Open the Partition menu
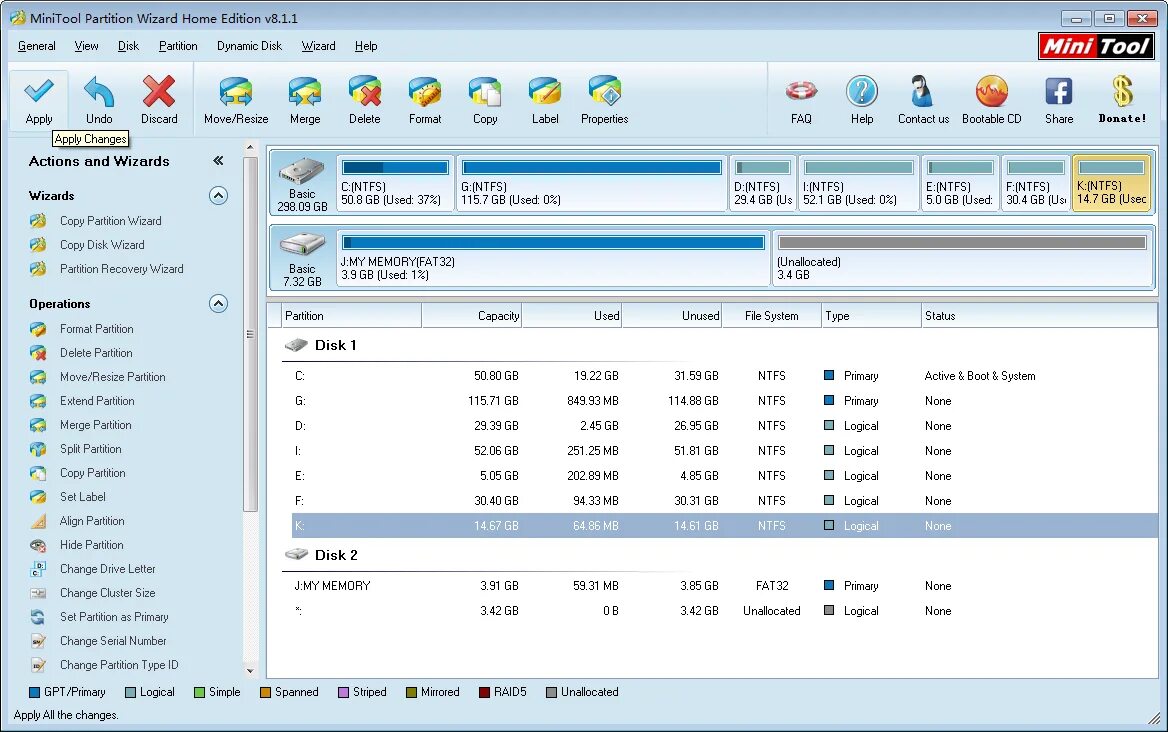1168x732 pixels. tap(178, 46)
